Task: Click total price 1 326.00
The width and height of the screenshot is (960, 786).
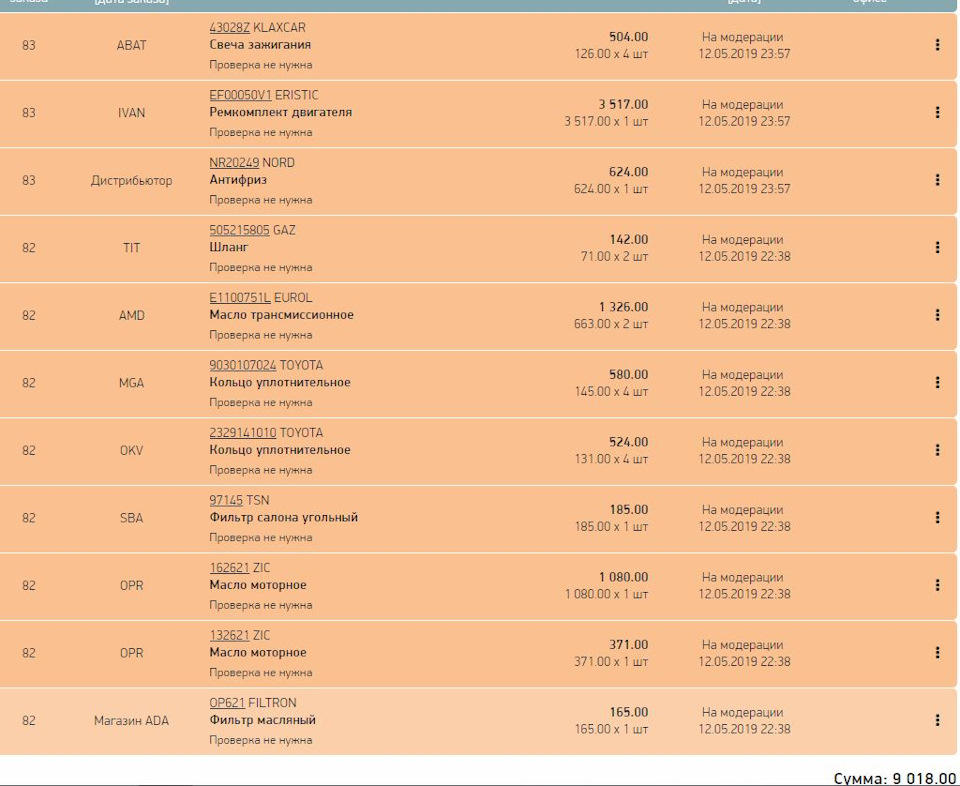Action: pyautogui.click(x=623, y=307)
